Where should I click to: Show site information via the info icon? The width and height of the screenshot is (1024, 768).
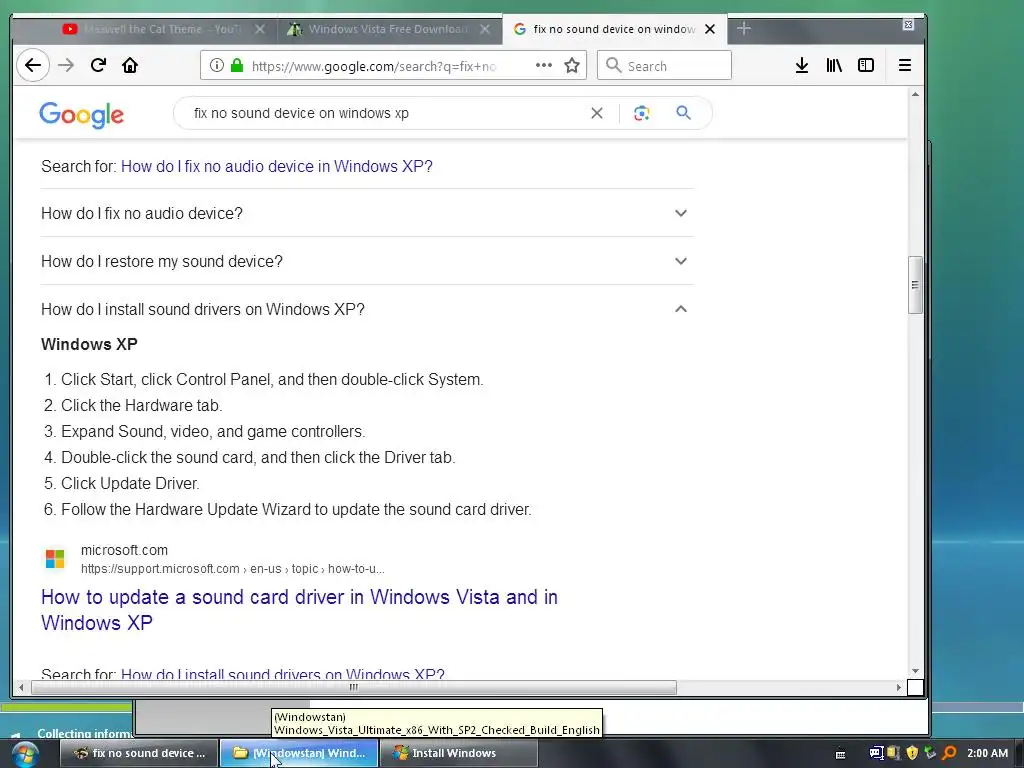217,65
